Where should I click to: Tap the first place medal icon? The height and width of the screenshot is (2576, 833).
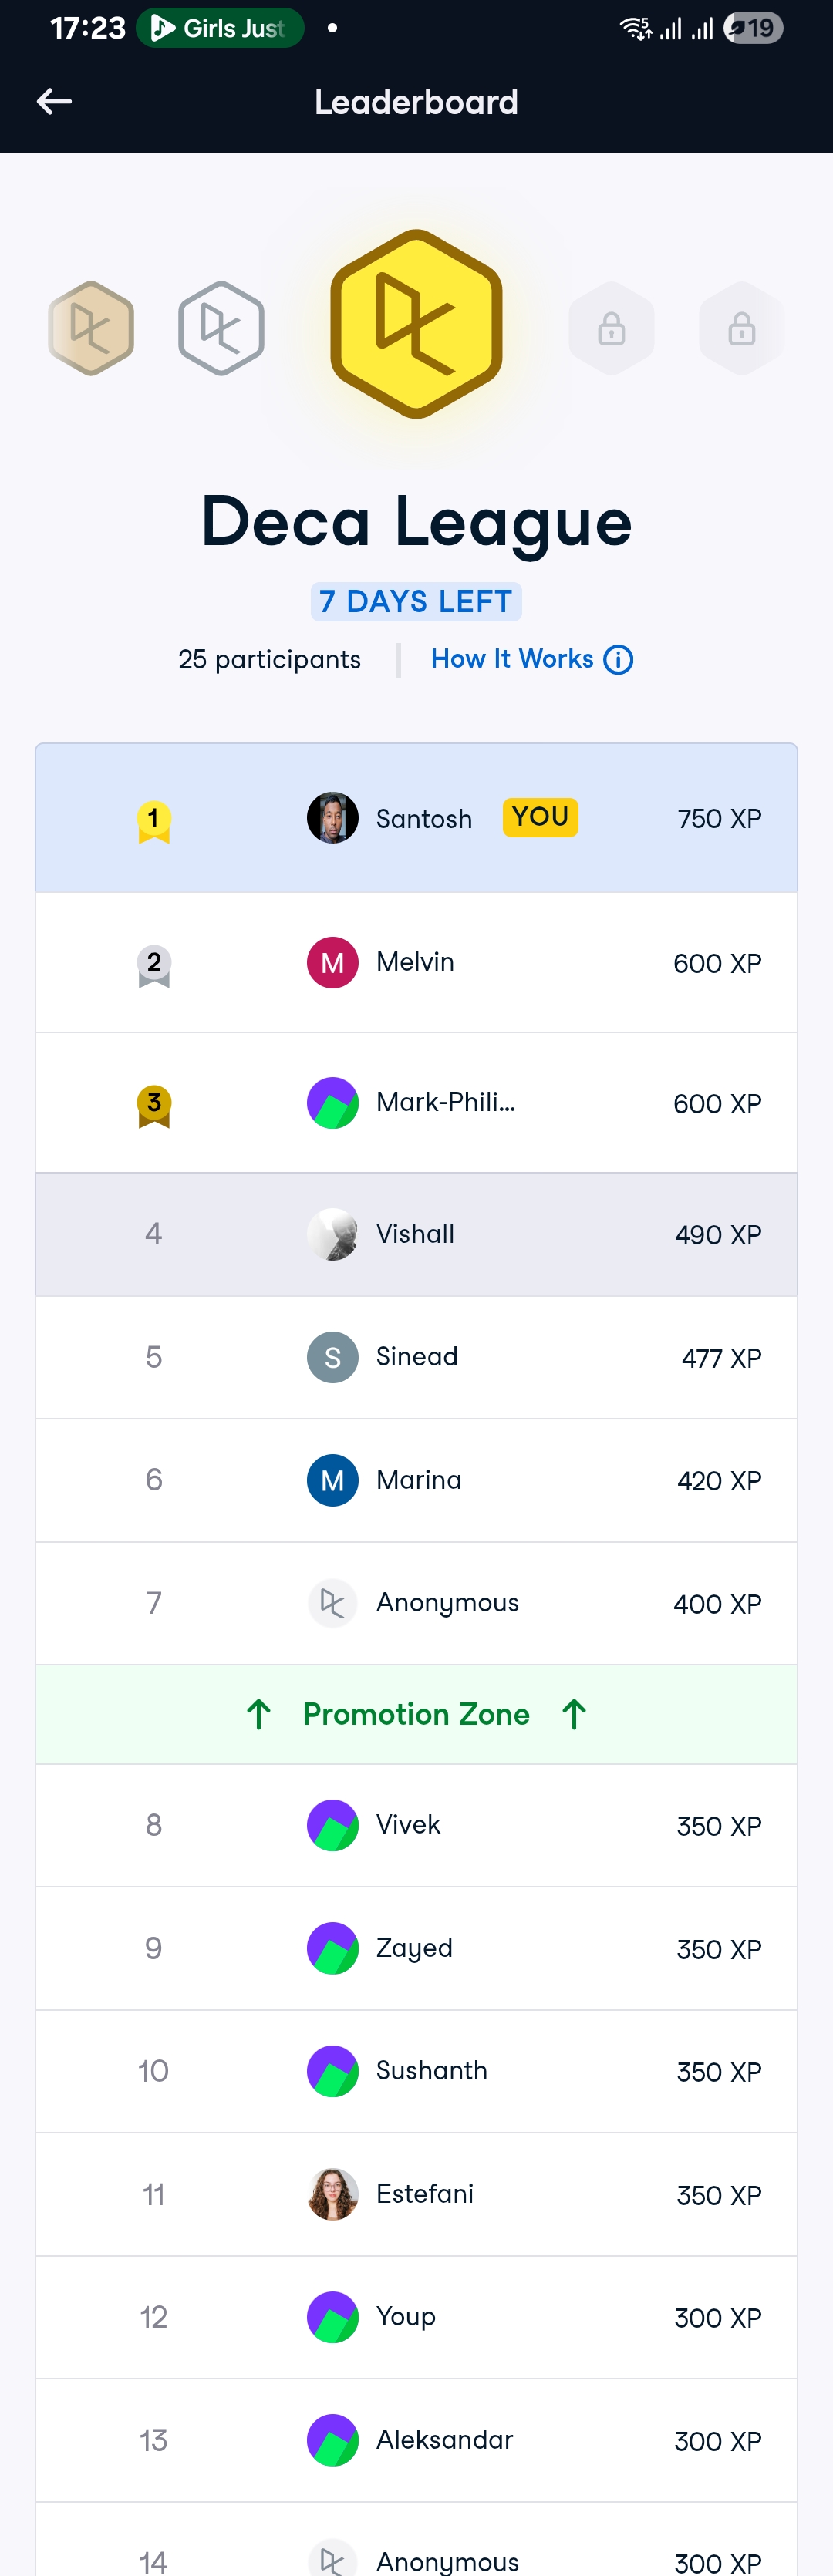tap(153, 821)
